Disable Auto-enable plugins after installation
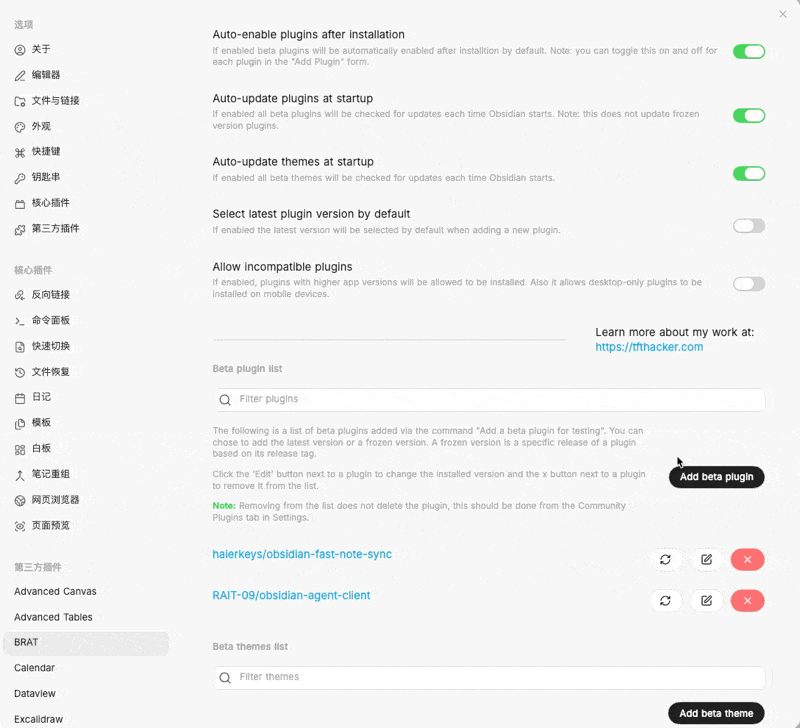The height and width of the screenshot is (728, 800). [x=749, y=51]
